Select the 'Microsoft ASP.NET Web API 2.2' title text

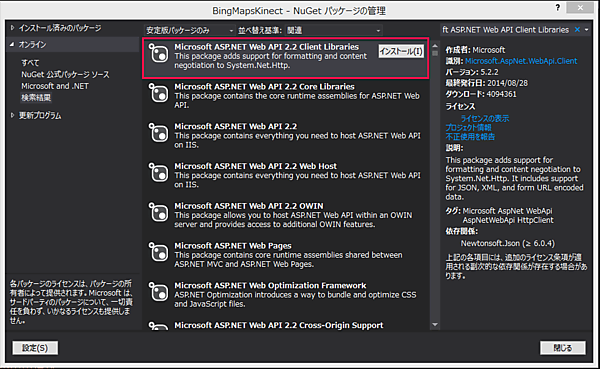point(236,126)
